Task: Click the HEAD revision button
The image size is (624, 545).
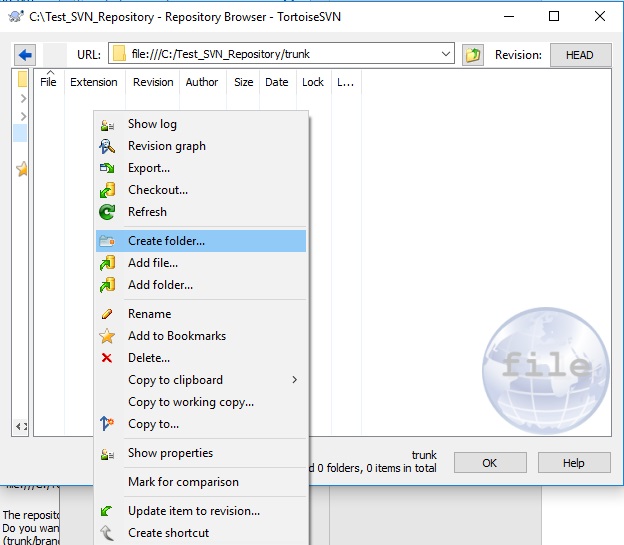Action: tap(581, 55)
